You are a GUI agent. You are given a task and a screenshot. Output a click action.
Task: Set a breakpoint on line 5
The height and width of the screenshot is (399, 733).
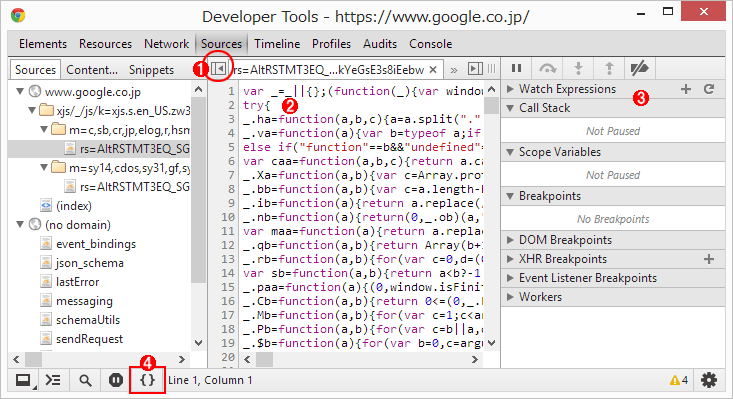pyautogui.click(x=231, y=147)
